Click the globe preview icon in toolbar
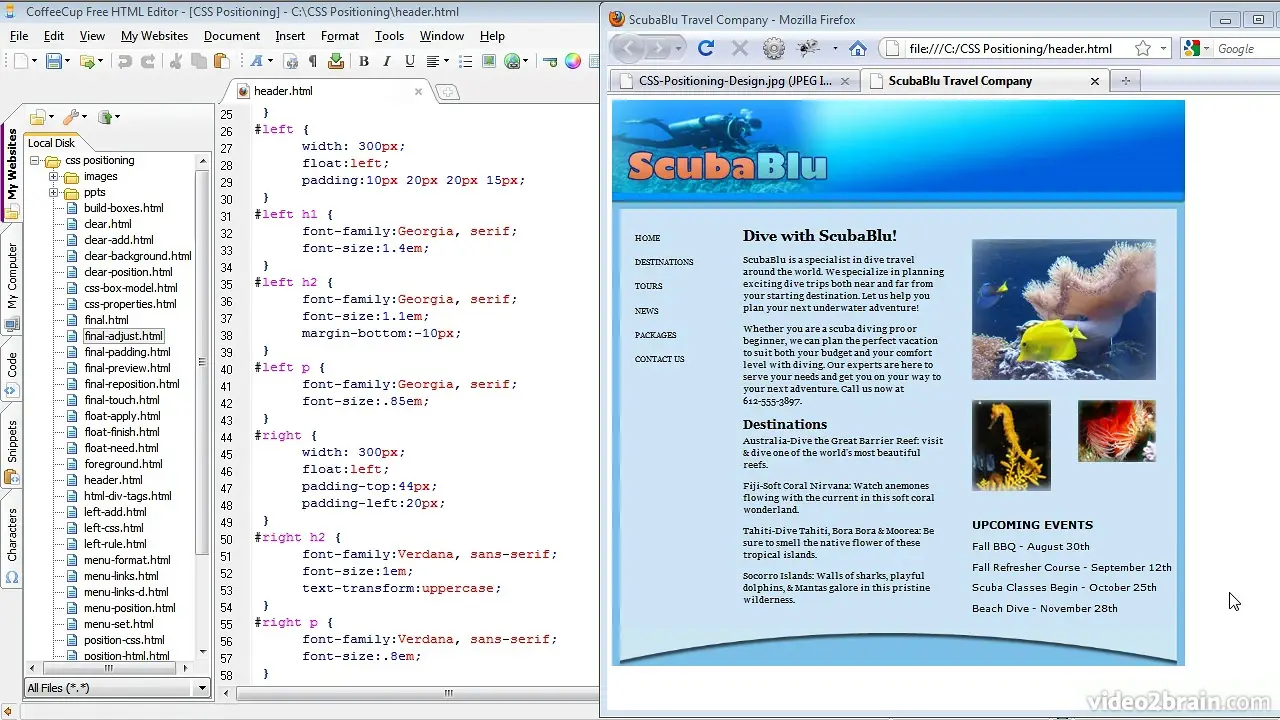Image resolution: width=1280 pixels, height=720 pixels. point(513,61)
